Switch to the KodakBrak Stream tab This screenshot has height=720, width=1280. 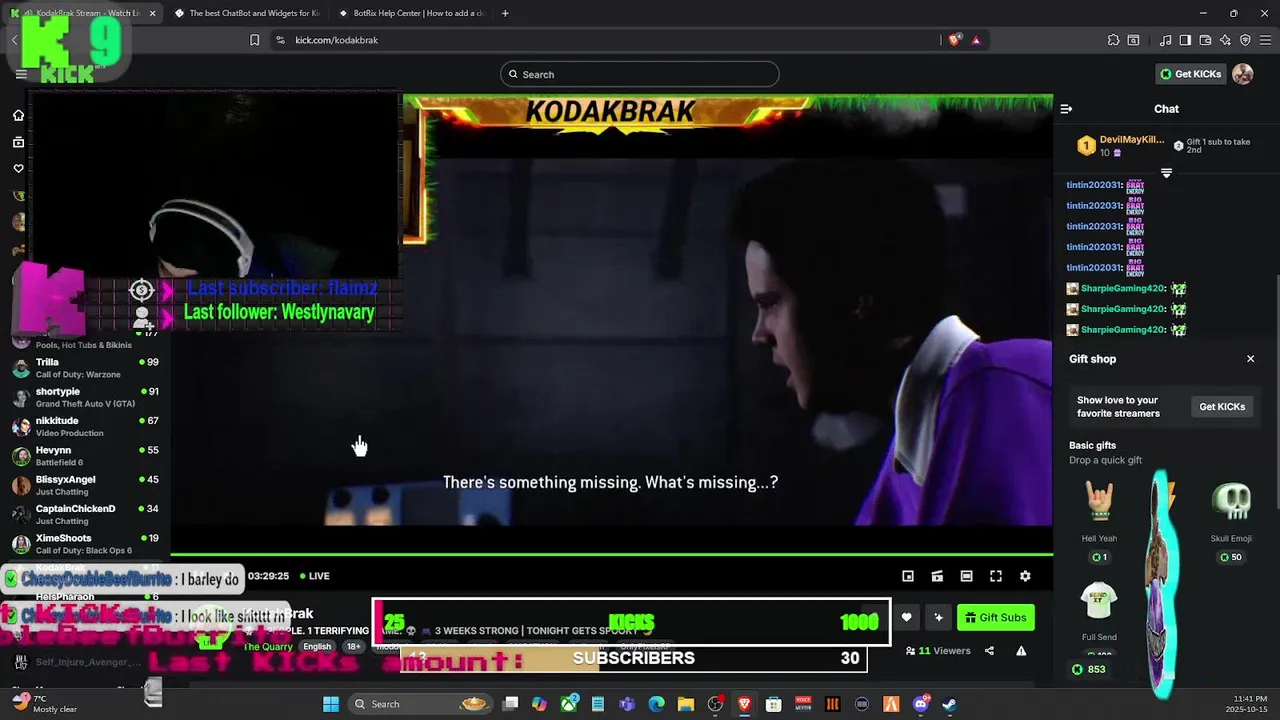pyautogui.click(x=84, y=13)
